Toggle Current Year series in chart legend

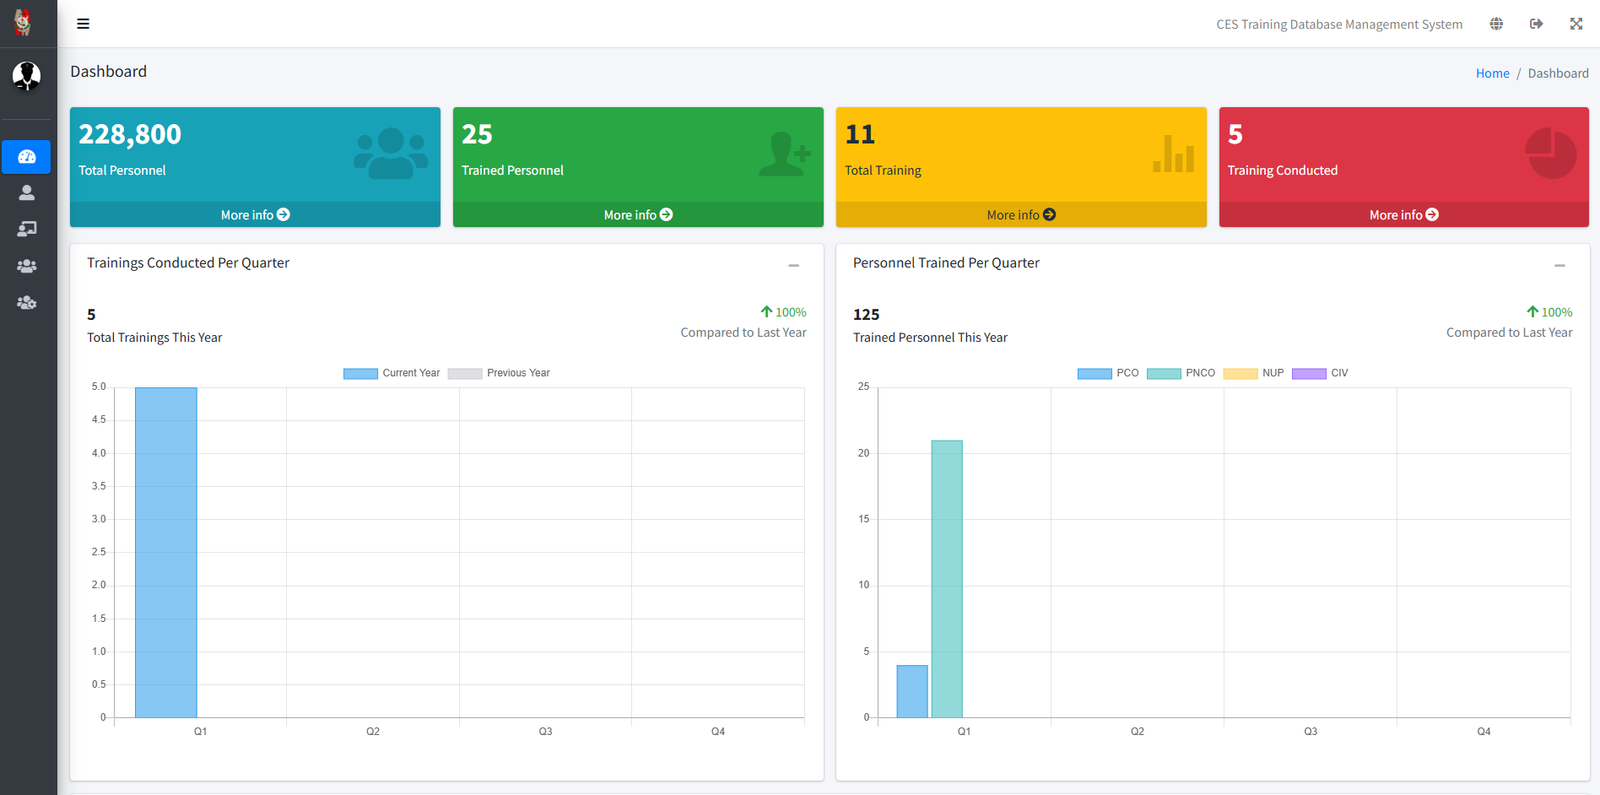[391, 373]
